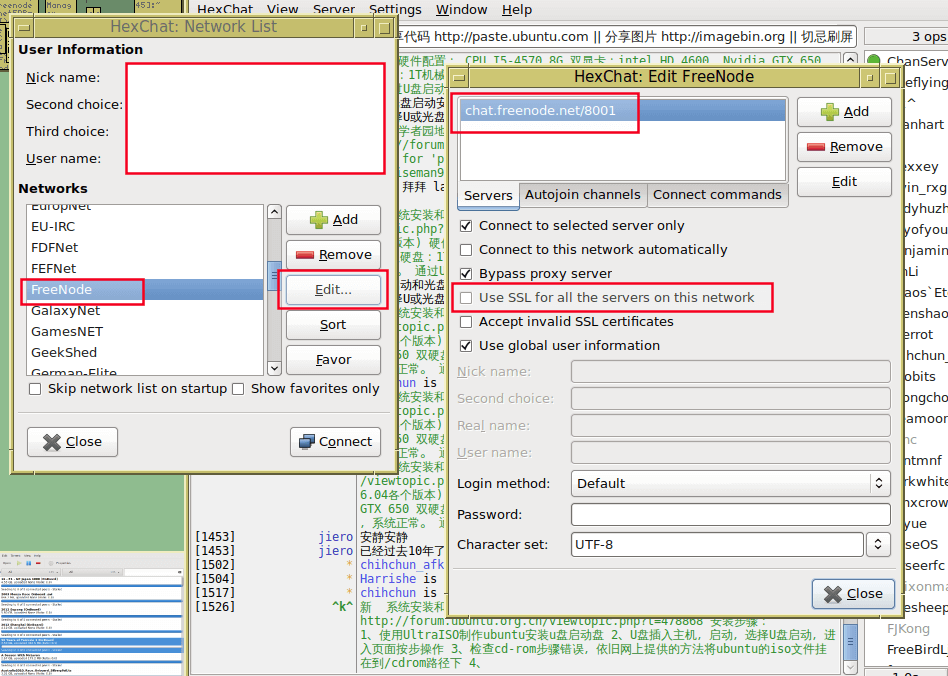This screenshot has width=948, height=676.
Task: Focus the Character set UTF-8 field
Action: [x=717, y=545]
